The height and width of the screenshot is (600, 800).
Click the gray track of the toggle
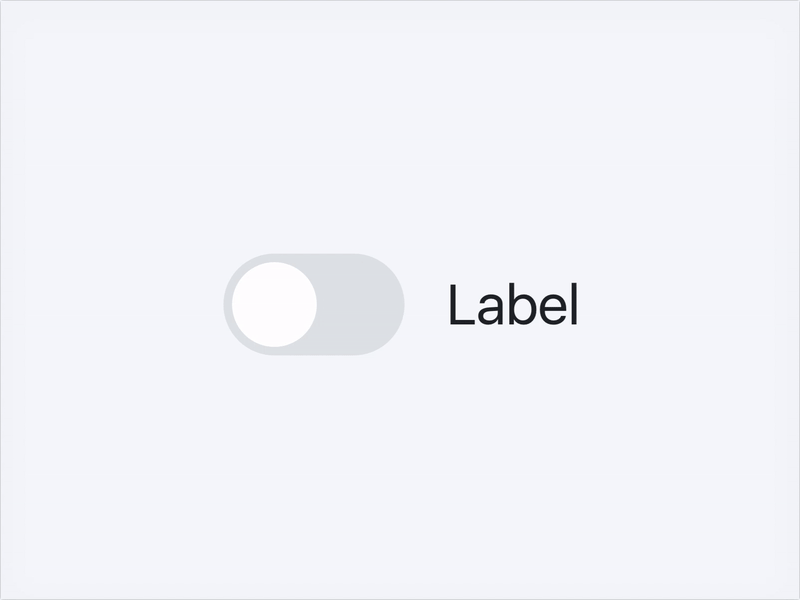[360, 305]
